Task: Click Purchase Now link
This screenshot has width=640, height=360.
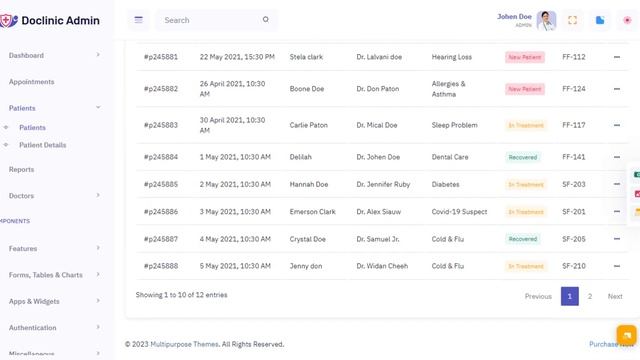Action: (611, 344)
